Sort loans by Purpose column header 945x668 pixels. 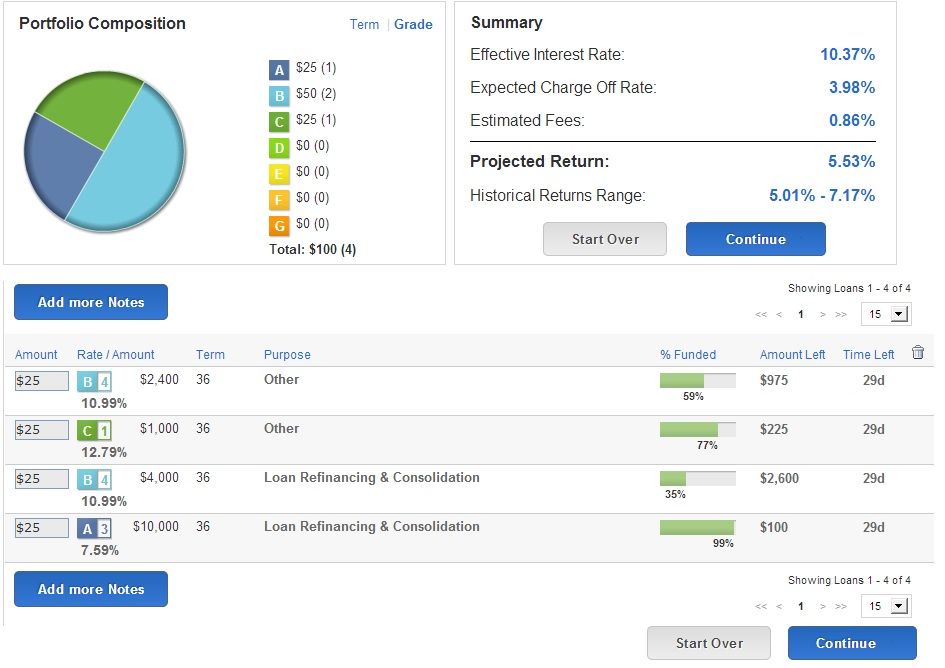pos(287,354)
